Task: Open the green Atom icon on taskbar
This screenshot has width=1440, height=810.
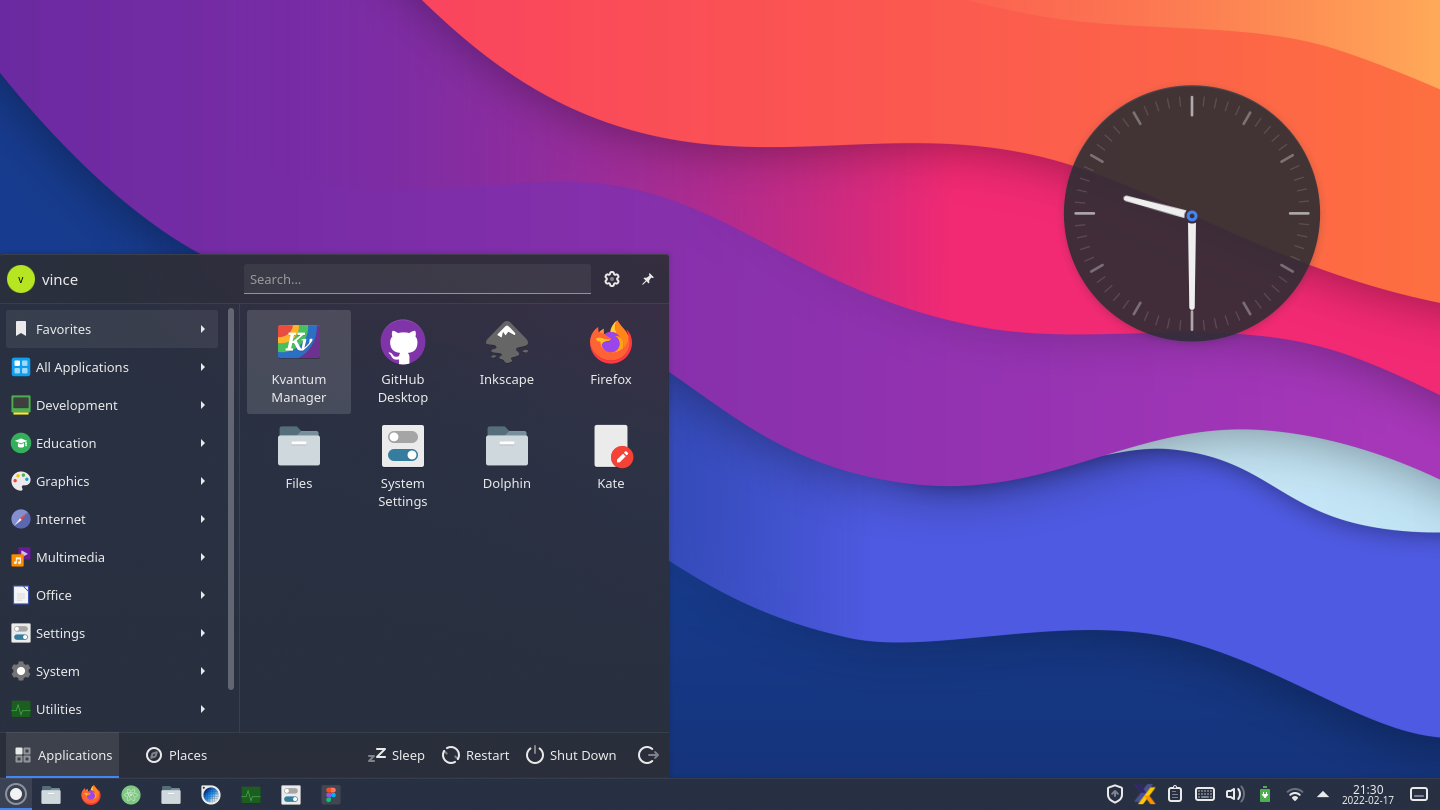Action: (x=131, y=795)
